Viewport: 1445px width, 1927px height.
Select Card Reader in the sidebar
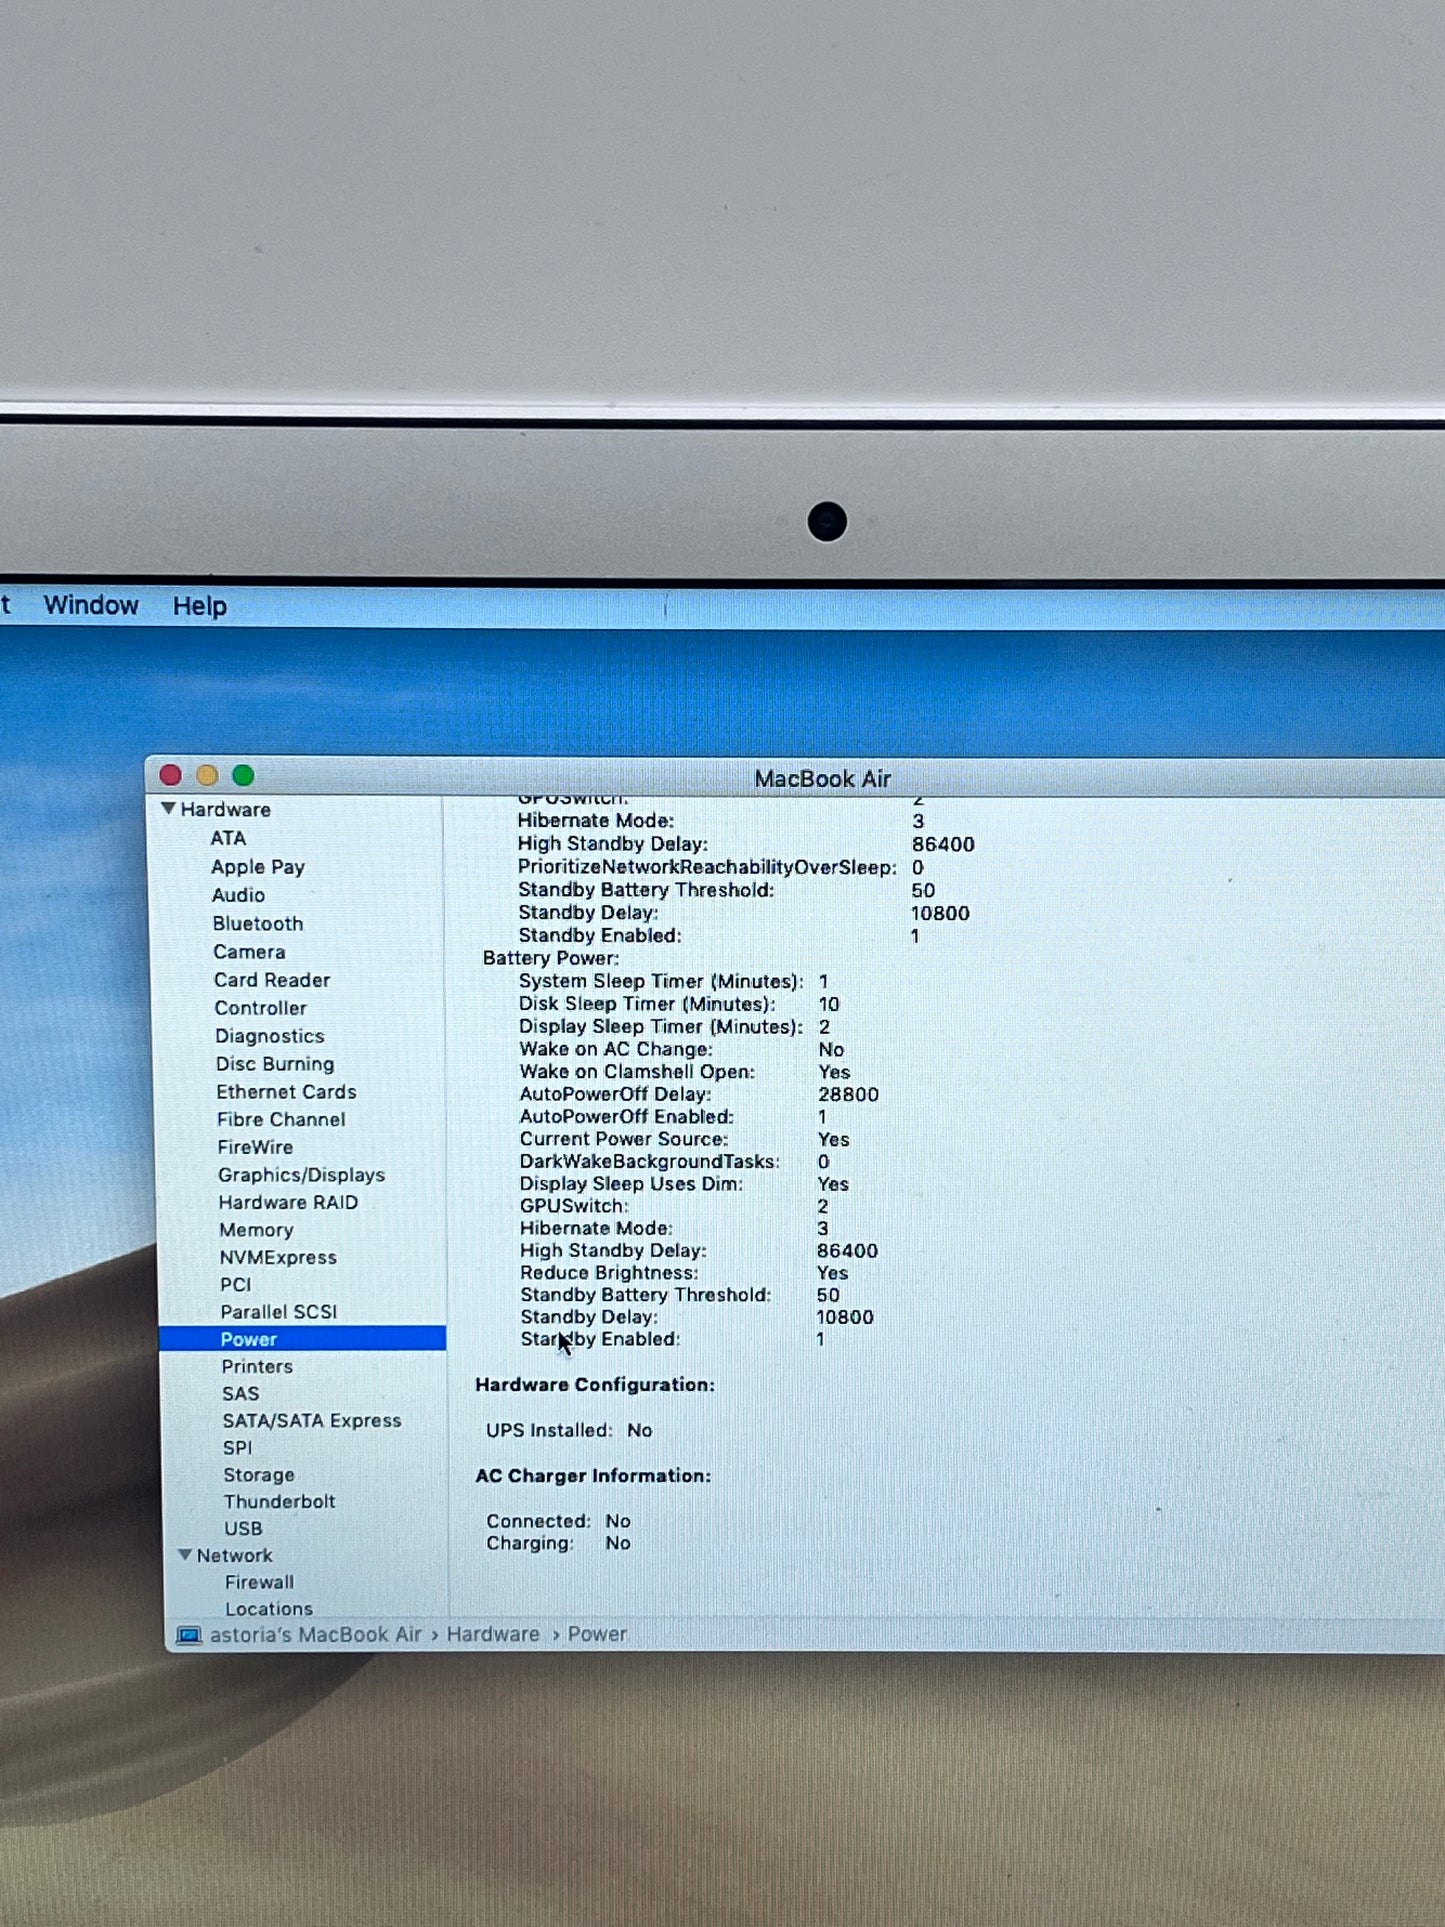click(272, 980)
